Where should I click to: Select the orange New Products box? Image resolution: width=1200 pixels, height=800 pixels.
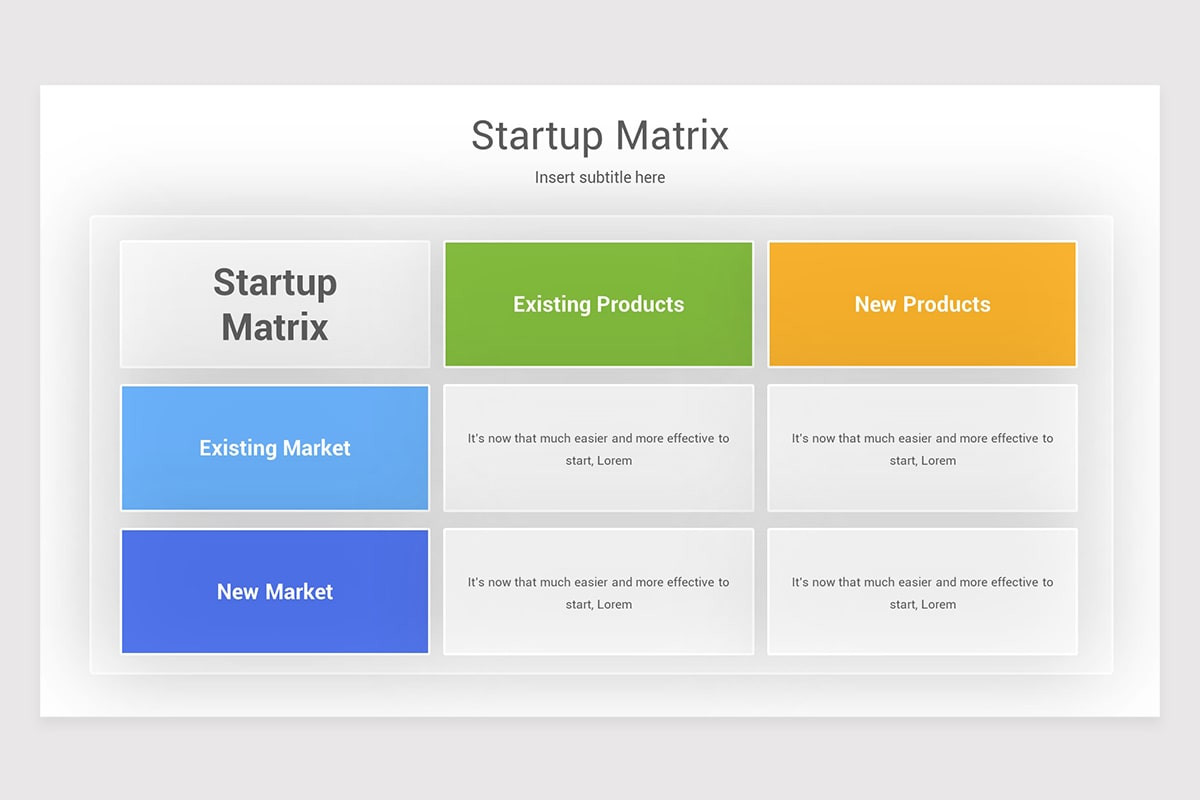pyautogui.click(x=922, y=304)
